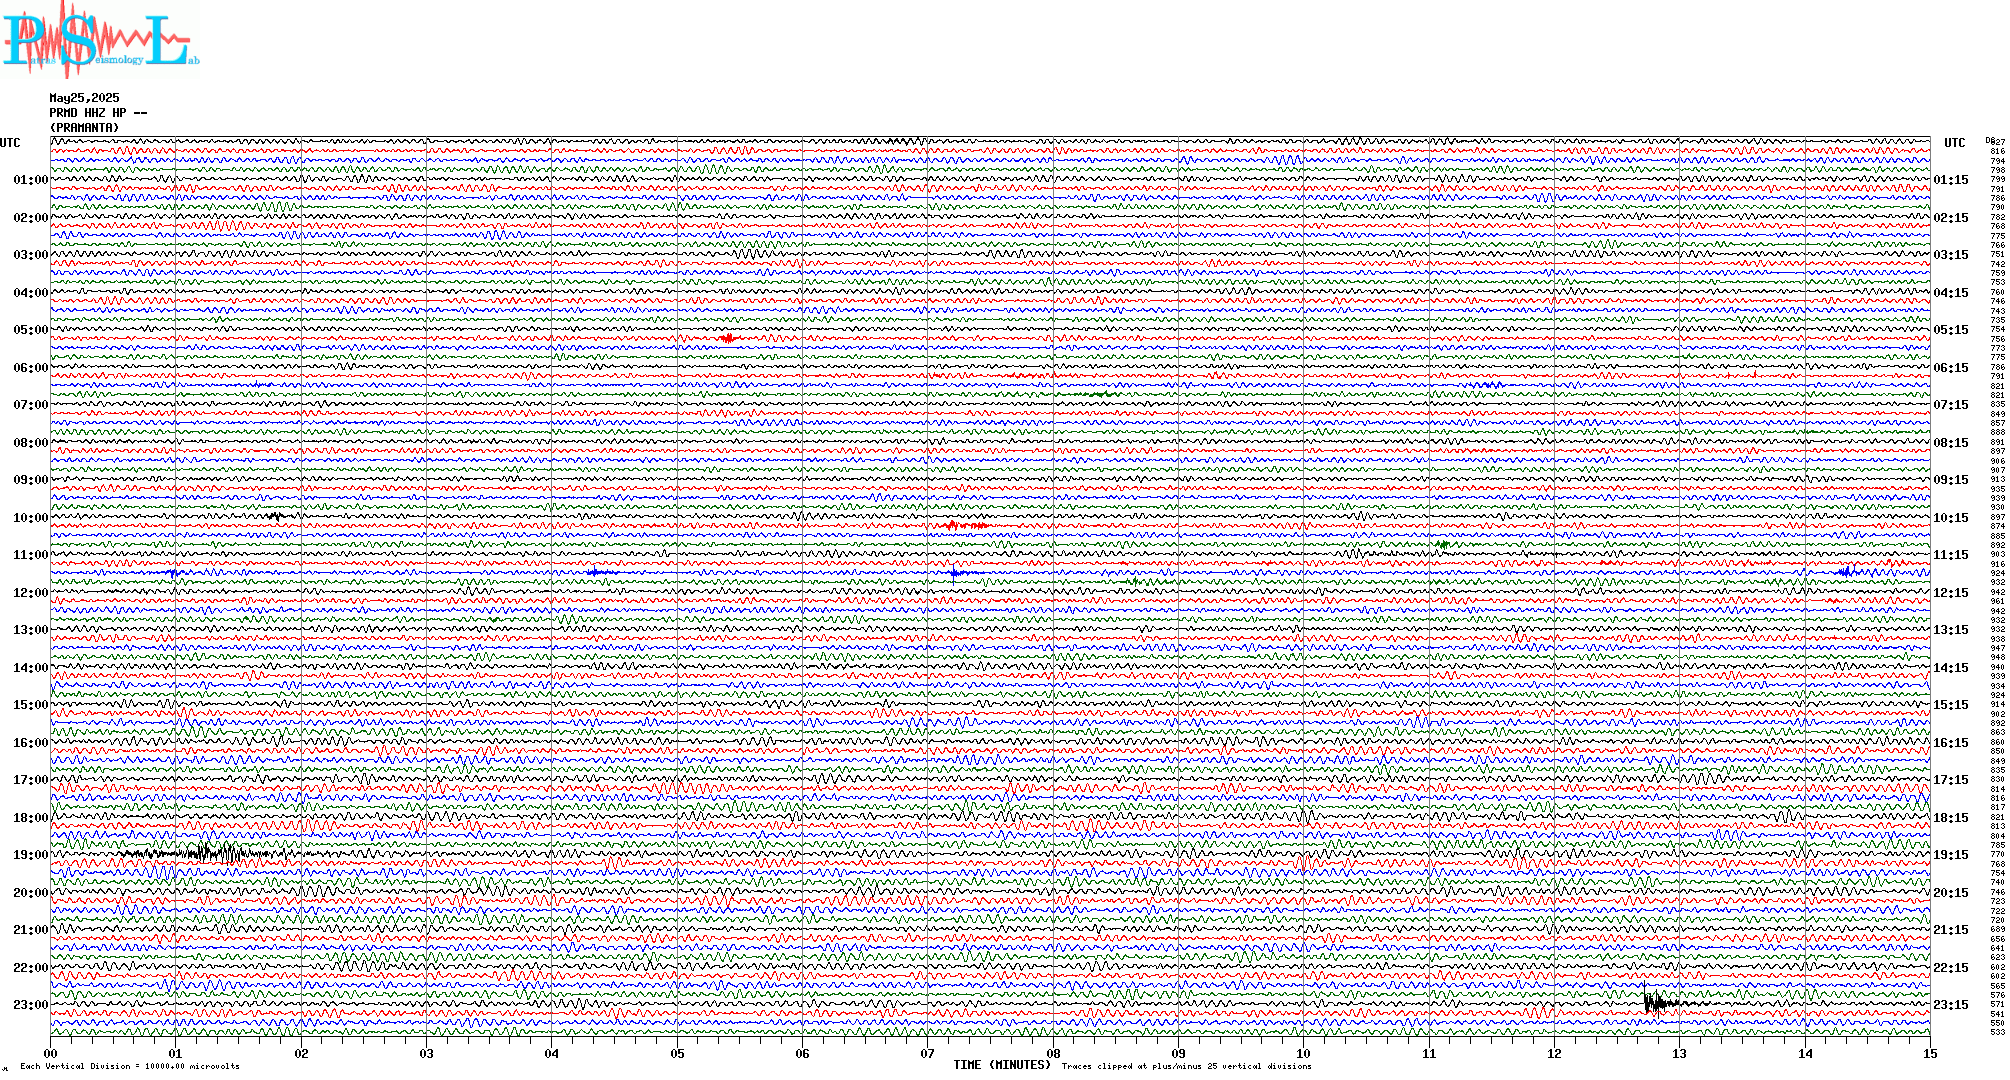
Task: Click minute 06 on bottom time axis
Action: 803,1053
